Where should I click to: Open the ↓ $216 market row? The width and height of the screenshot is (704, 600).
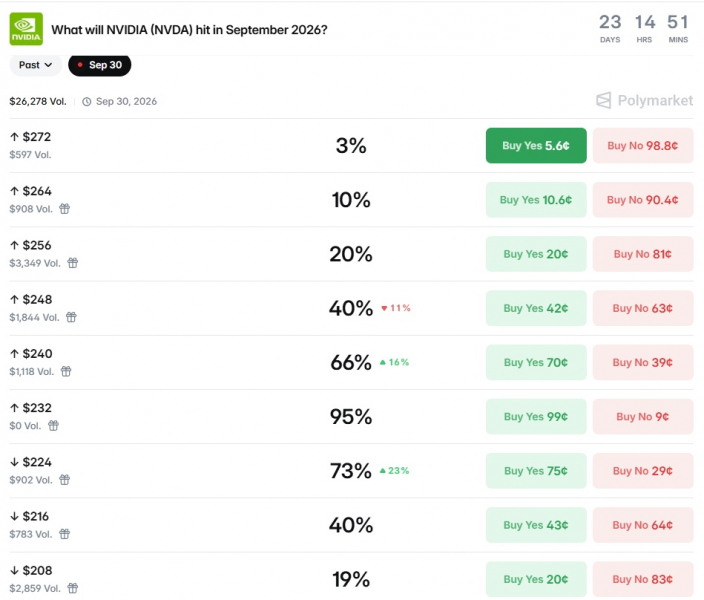[x=351, y=525]
